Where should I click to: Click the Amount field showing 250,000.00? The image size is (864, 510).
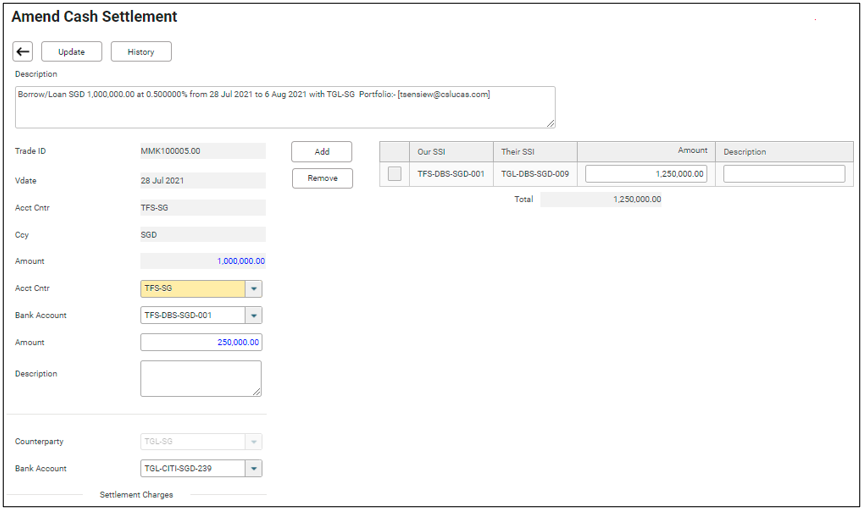click(201, 343)
